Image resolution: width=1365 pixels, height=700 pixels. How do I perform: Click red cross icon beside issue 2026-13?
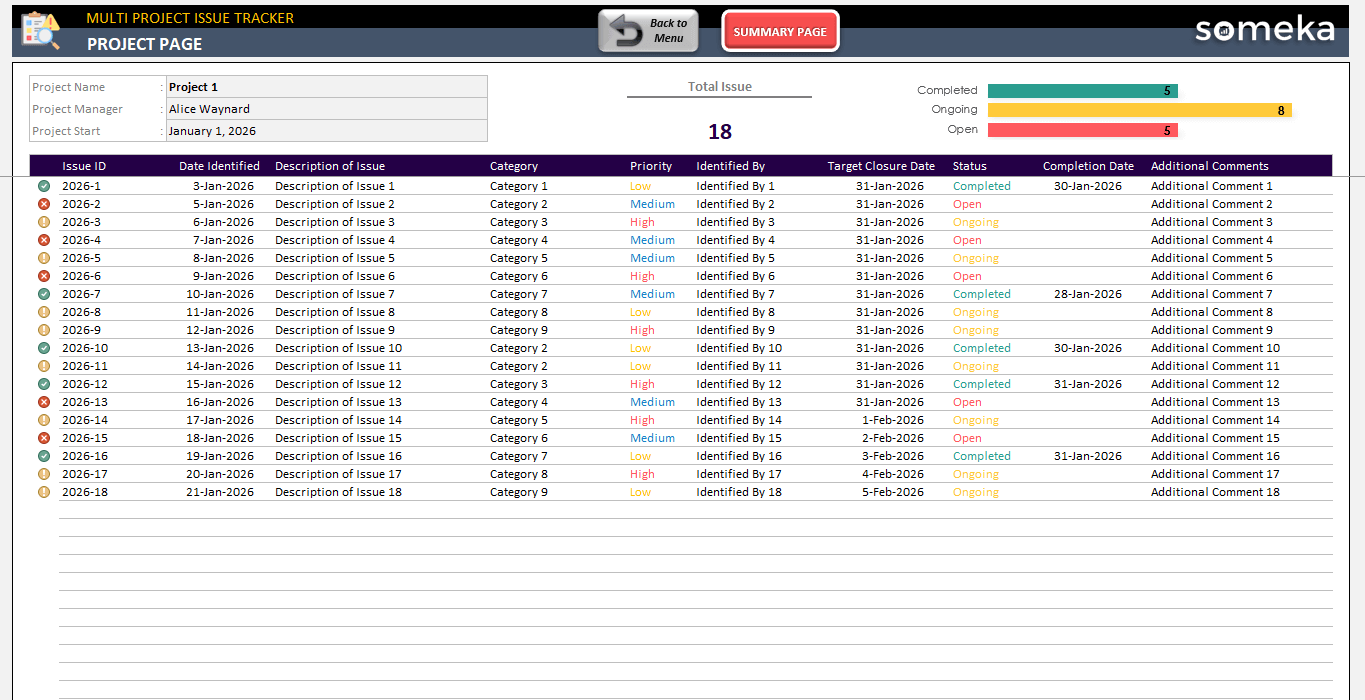[44, 402]
